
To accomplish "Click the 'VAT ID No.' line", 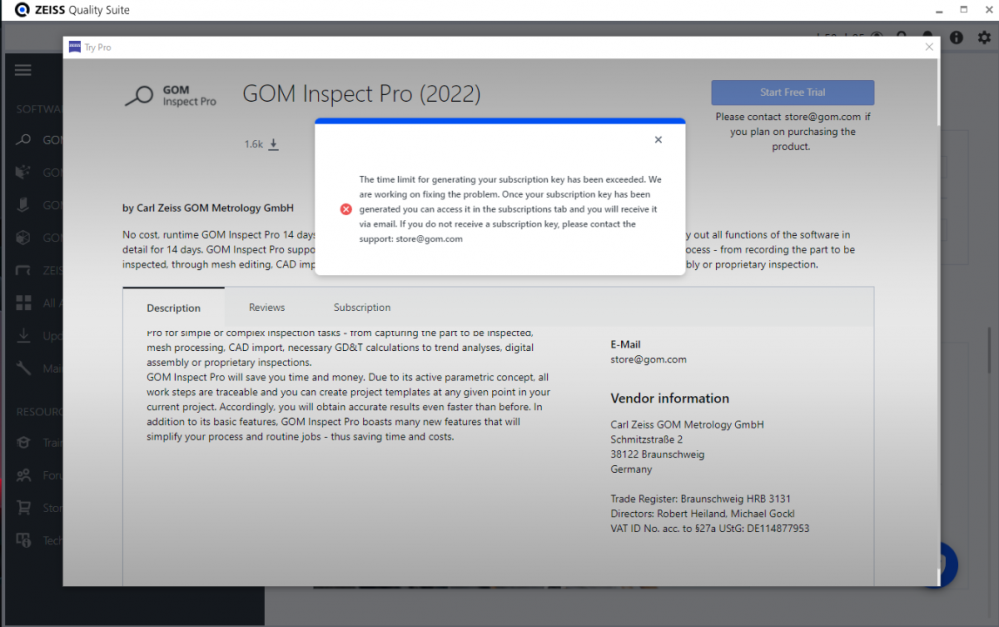I will click(710, 528).
